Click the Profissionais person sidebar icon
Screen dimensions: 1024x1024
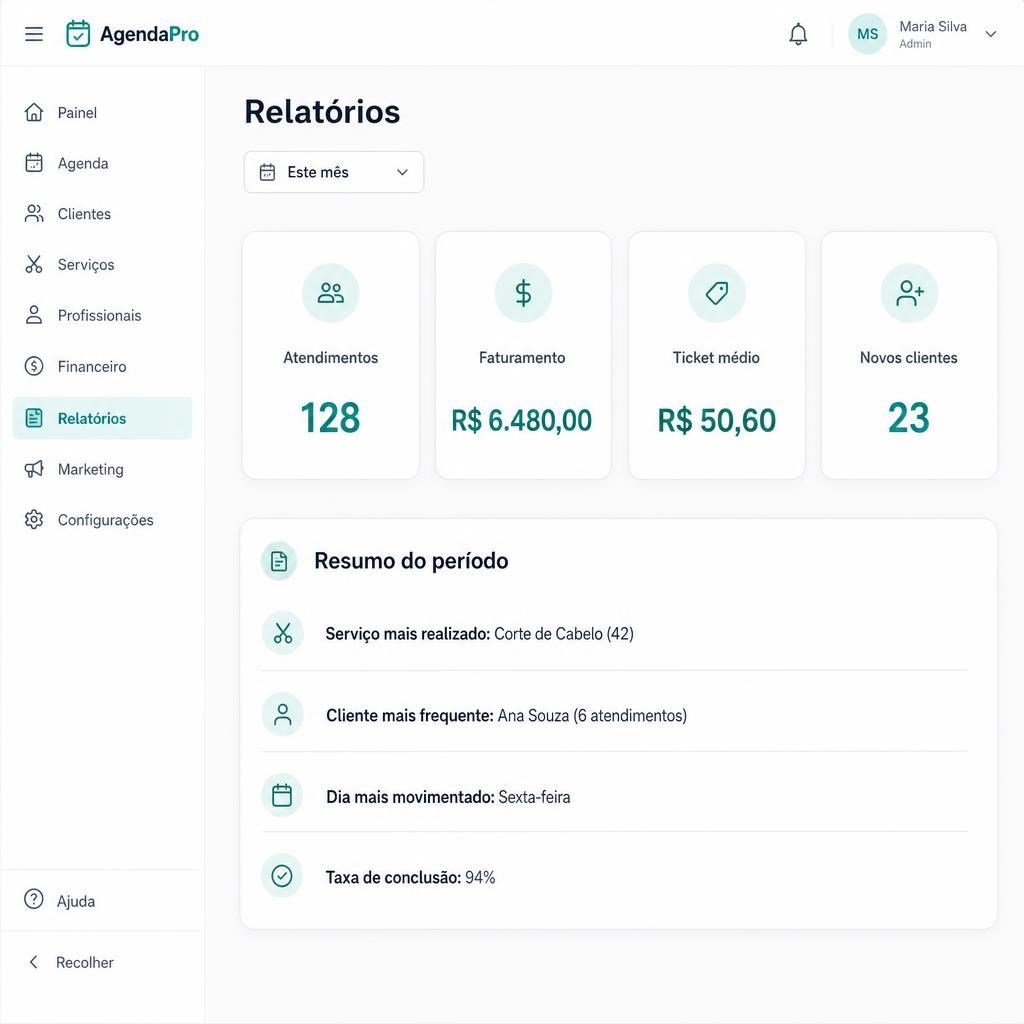point(34,315)
